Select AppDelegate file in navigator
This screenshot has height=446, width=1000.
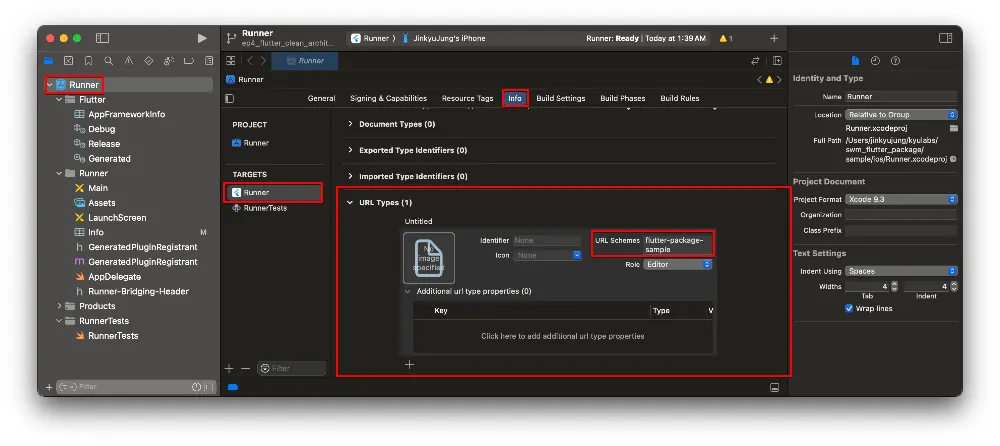(114, 276)
